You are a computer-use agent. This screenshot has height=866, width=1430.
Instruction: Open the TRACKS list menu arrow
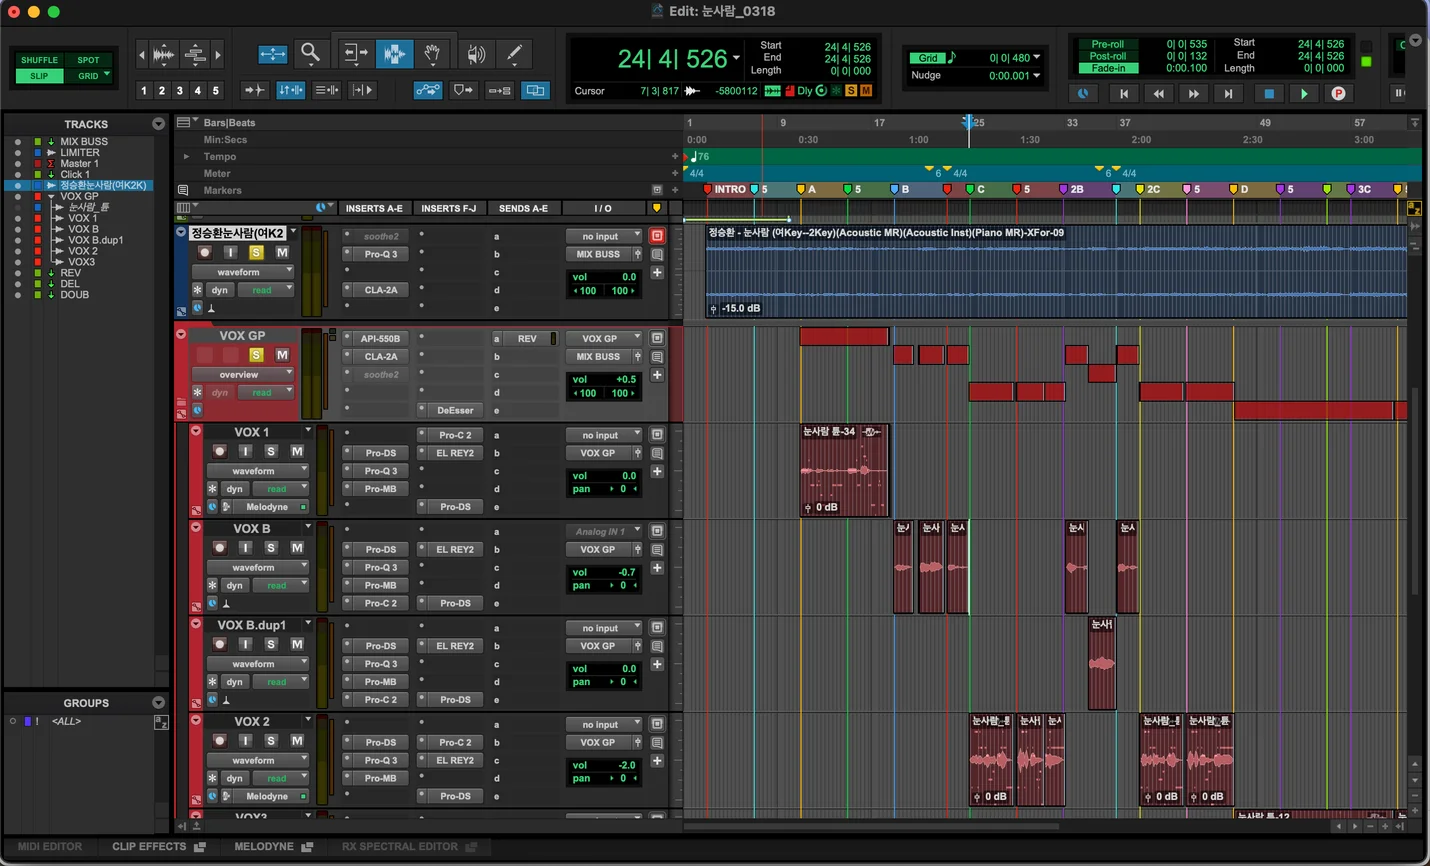(x=158, y=124)
